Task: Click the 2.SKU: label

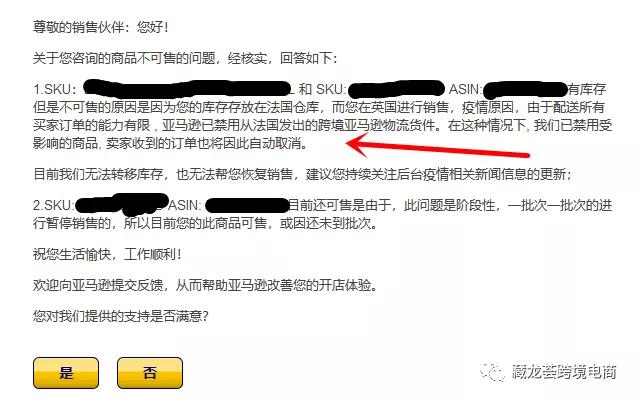Action: (54, 205)
